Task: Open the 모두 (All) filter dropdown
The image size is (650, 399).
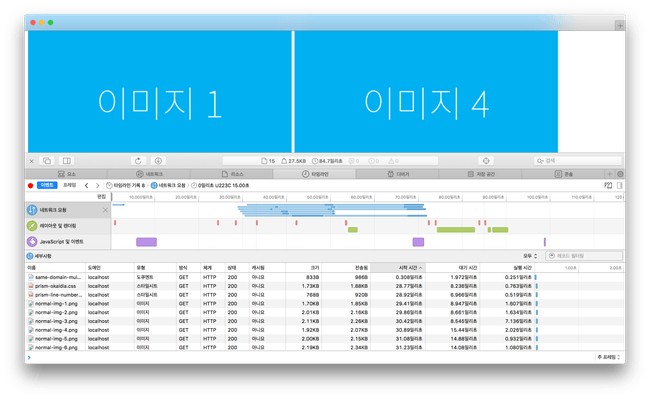Action: (x=530, y=256)
